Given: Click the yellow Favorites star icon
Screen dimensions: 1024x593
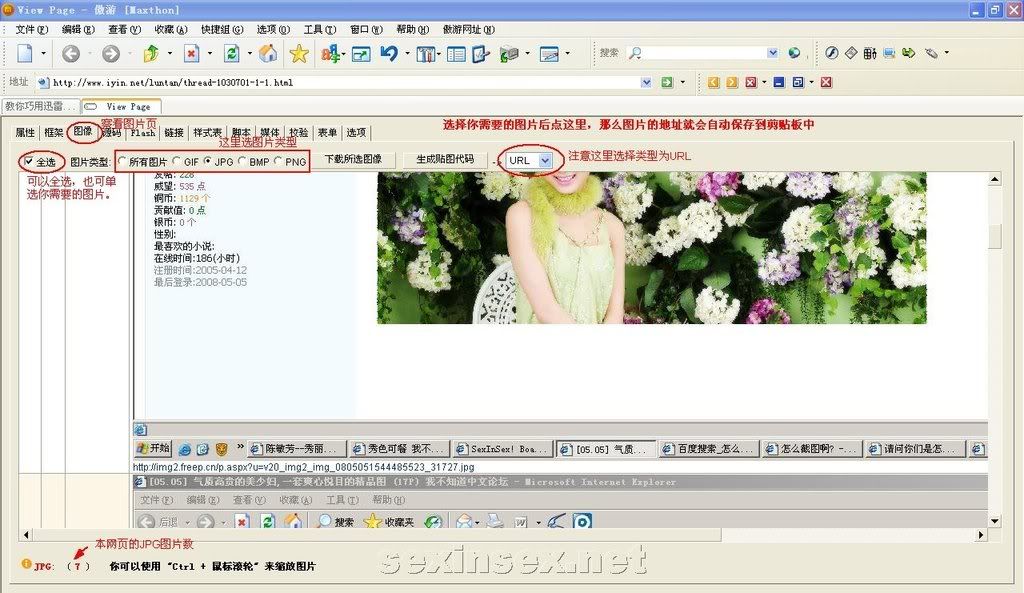Looking at the screenshot, I should (299, 54).
